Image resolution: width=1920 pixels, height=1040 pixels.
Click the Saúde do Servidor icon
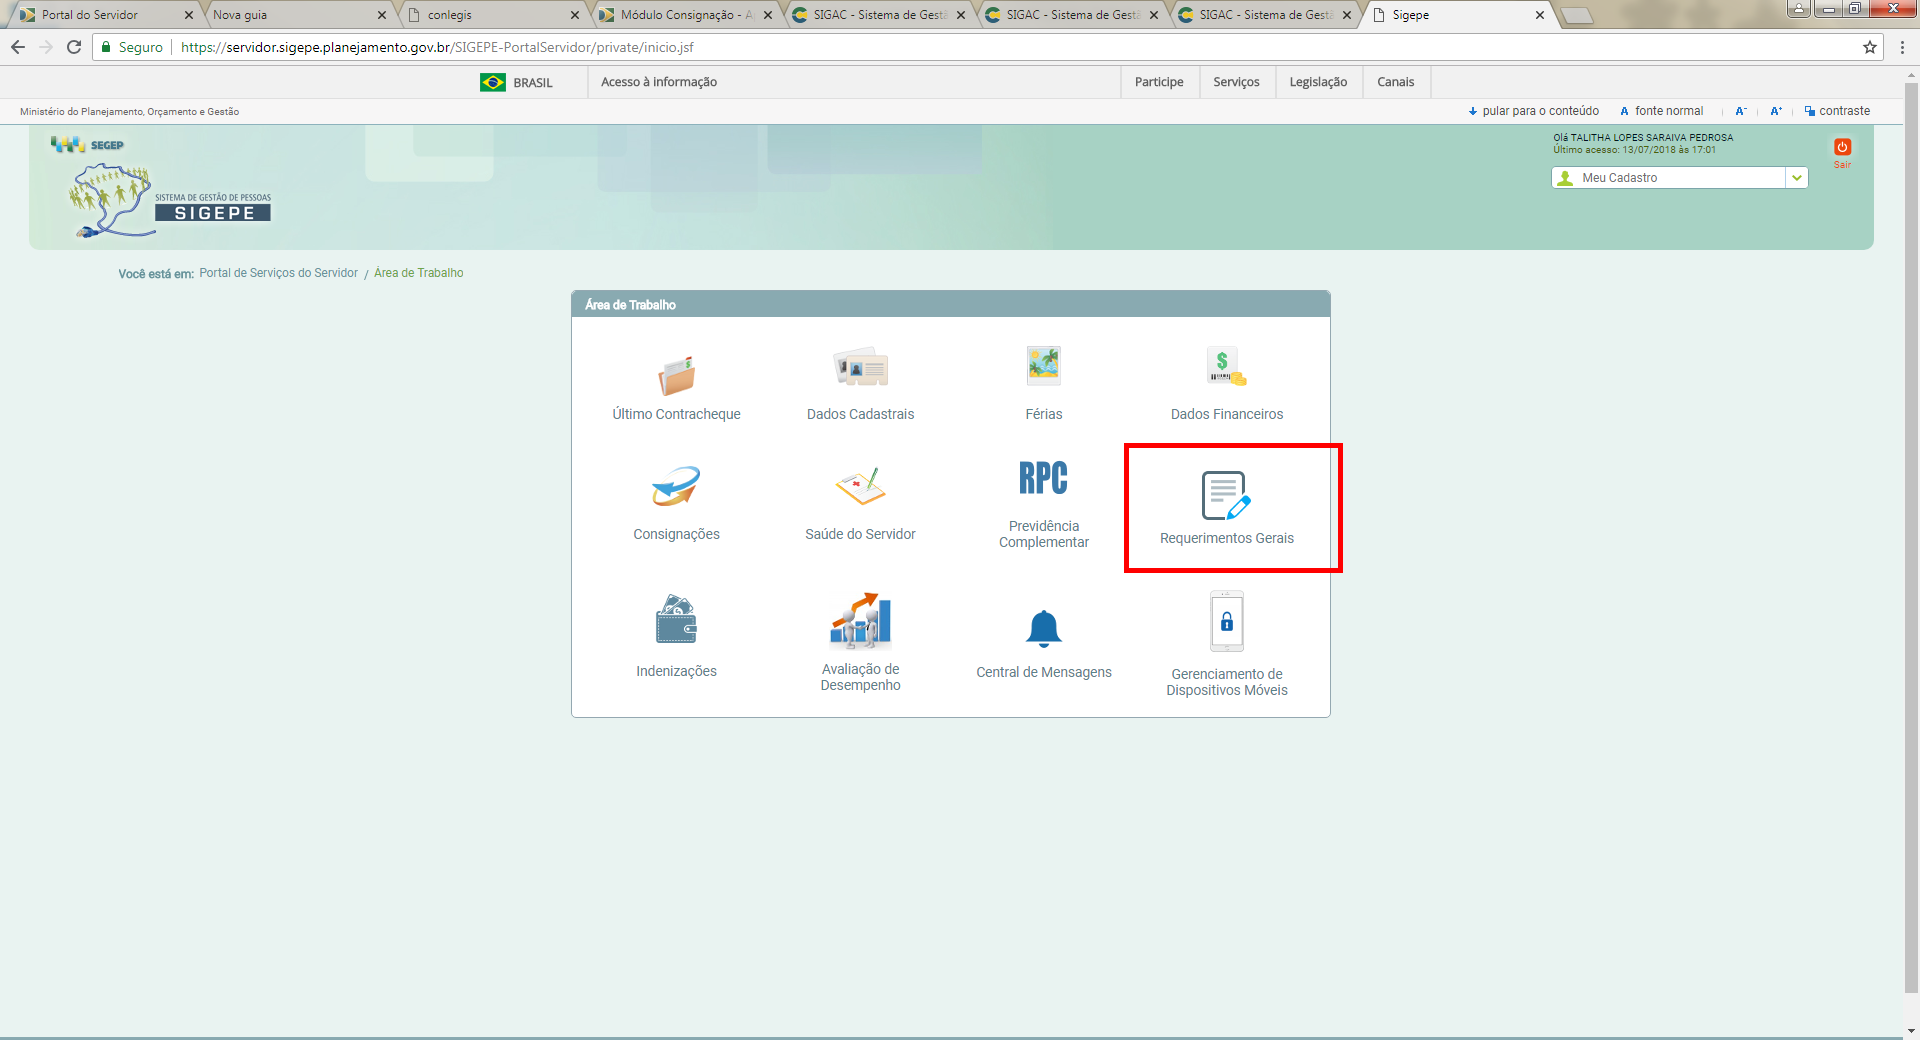click(x=860, y=487)
